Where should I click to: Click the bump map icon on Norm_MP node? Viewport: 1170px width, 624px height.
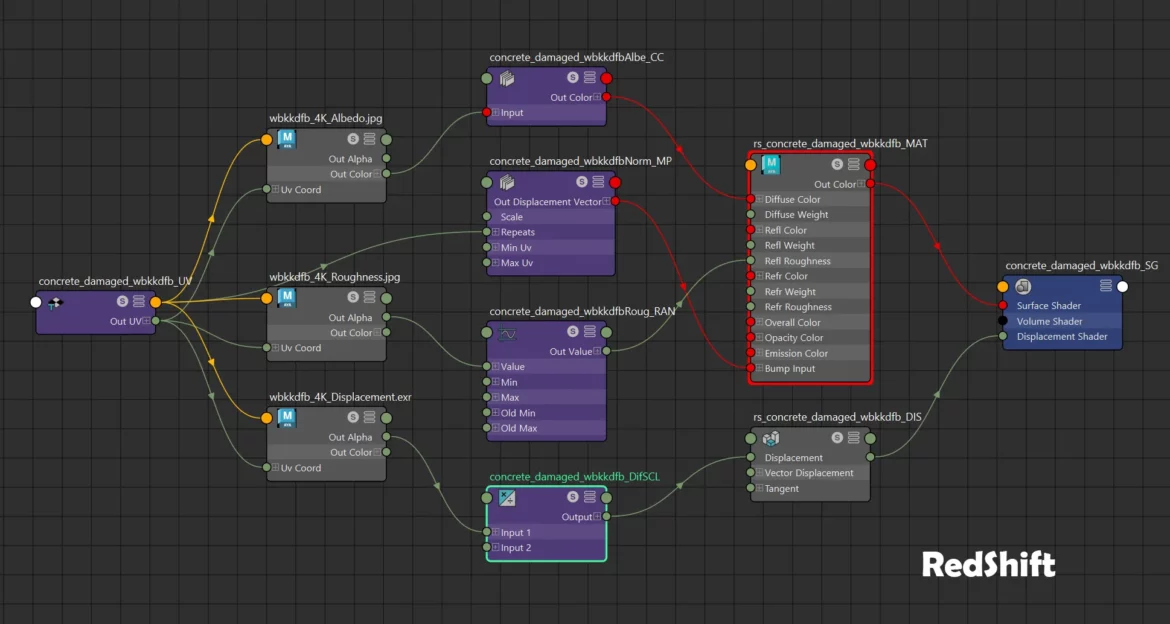[506, 183]
